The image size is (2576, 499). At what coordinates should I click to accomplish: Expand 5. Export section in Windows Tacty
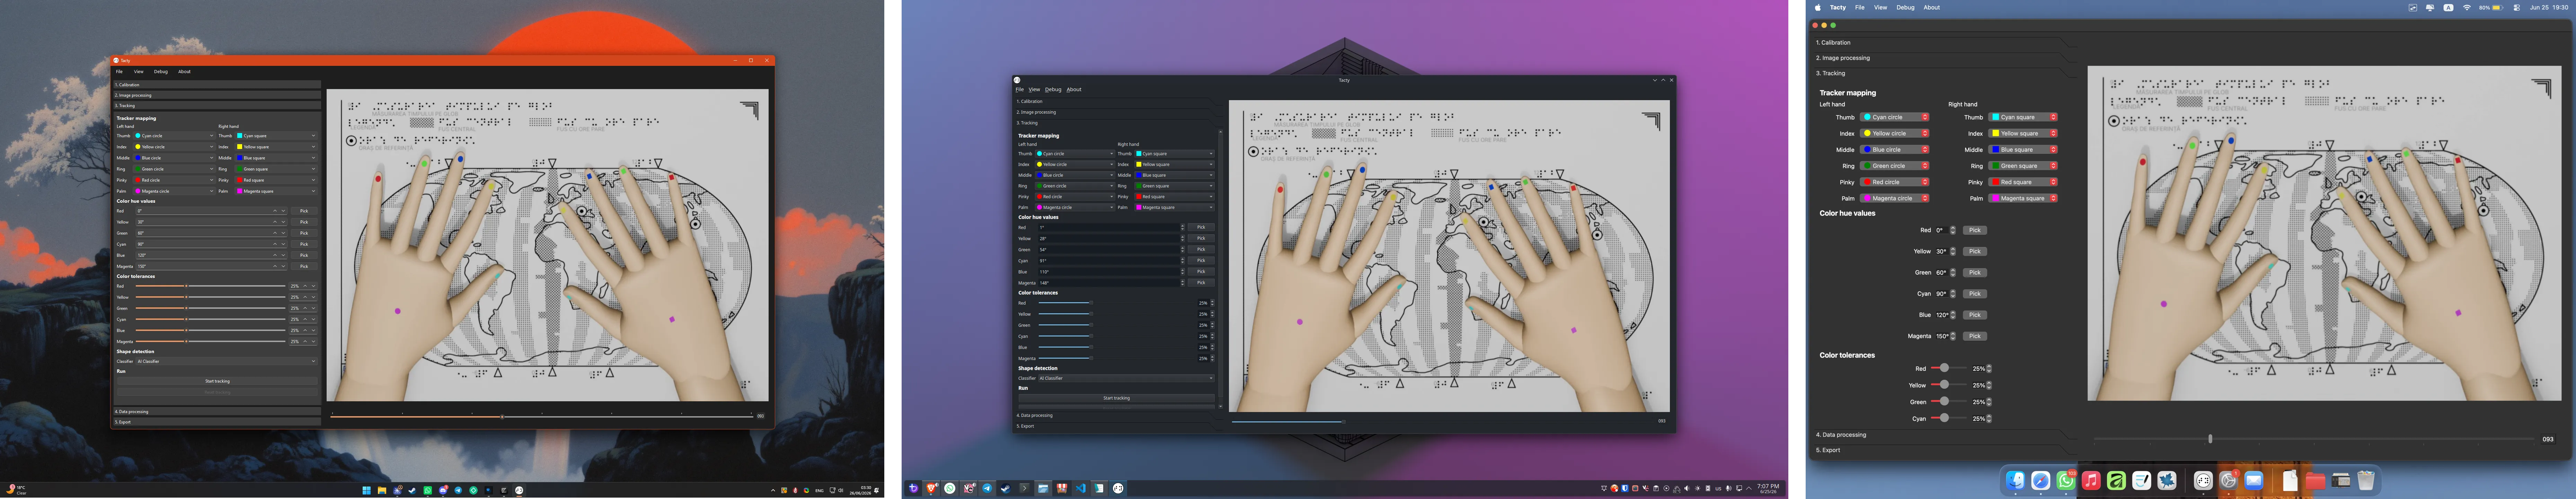216,422
